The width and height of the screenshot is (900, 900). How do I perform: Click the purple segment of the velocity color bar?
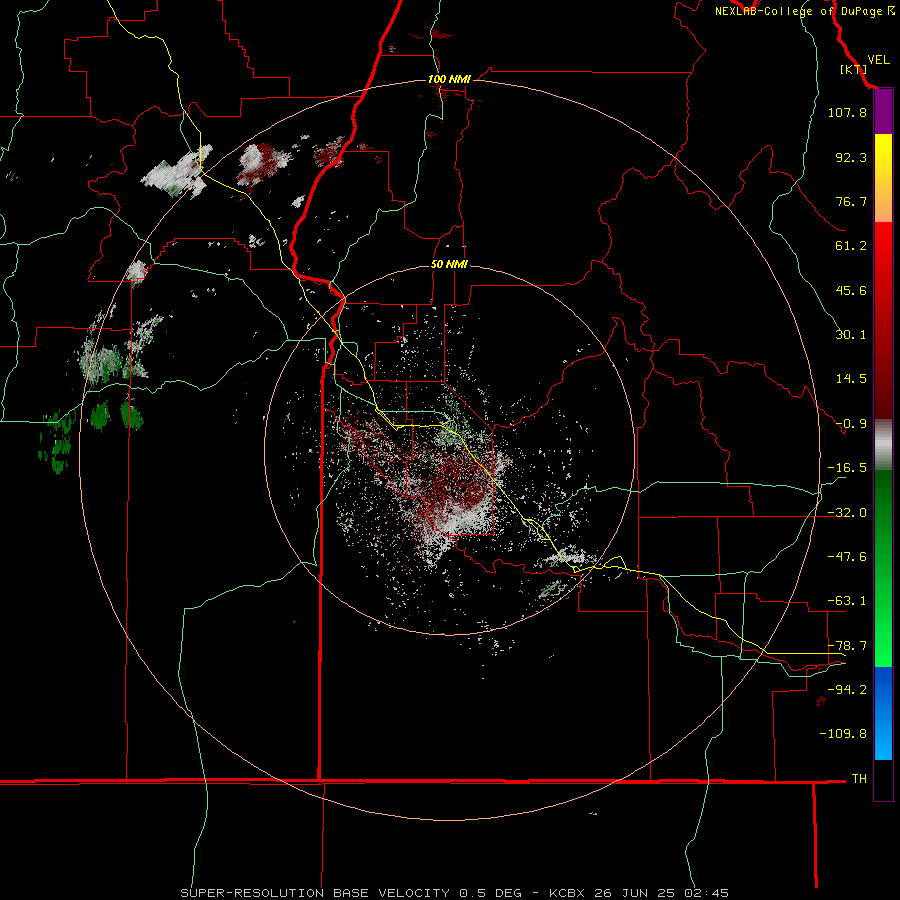pyautogui.click(x=883, y=112)
